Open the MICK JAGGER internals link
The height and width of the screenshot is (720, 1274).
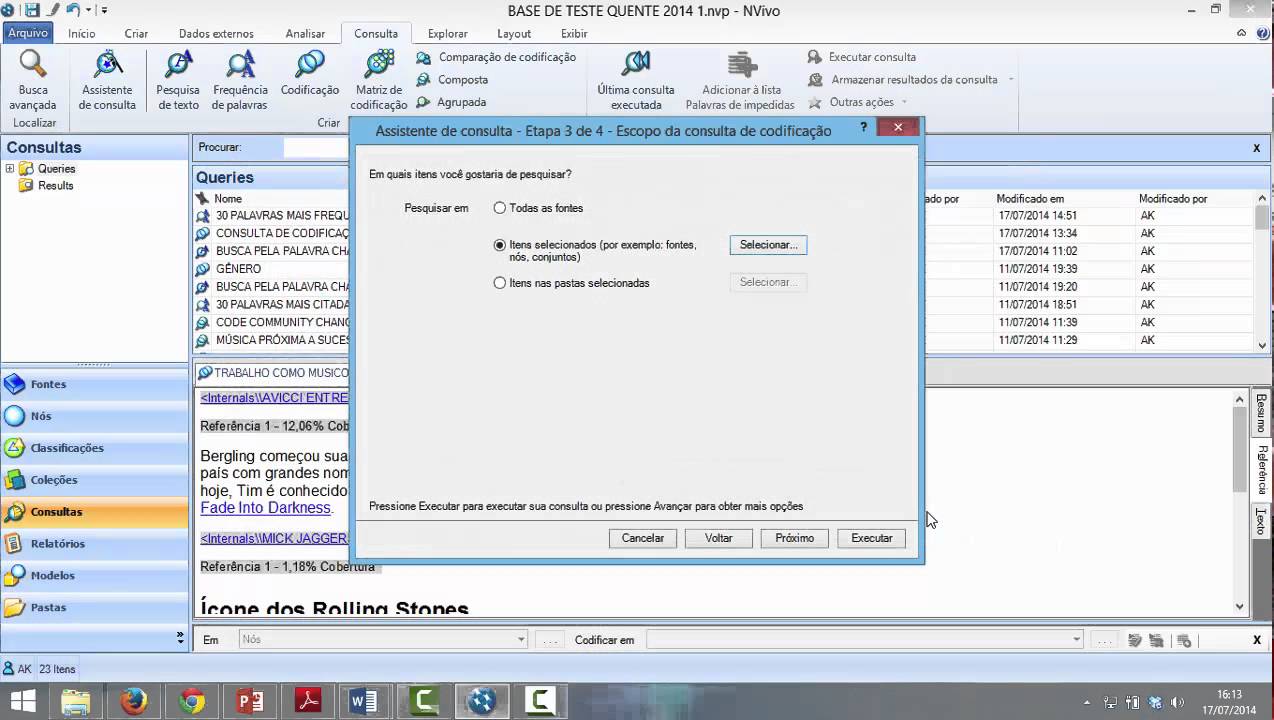[274, 538]
